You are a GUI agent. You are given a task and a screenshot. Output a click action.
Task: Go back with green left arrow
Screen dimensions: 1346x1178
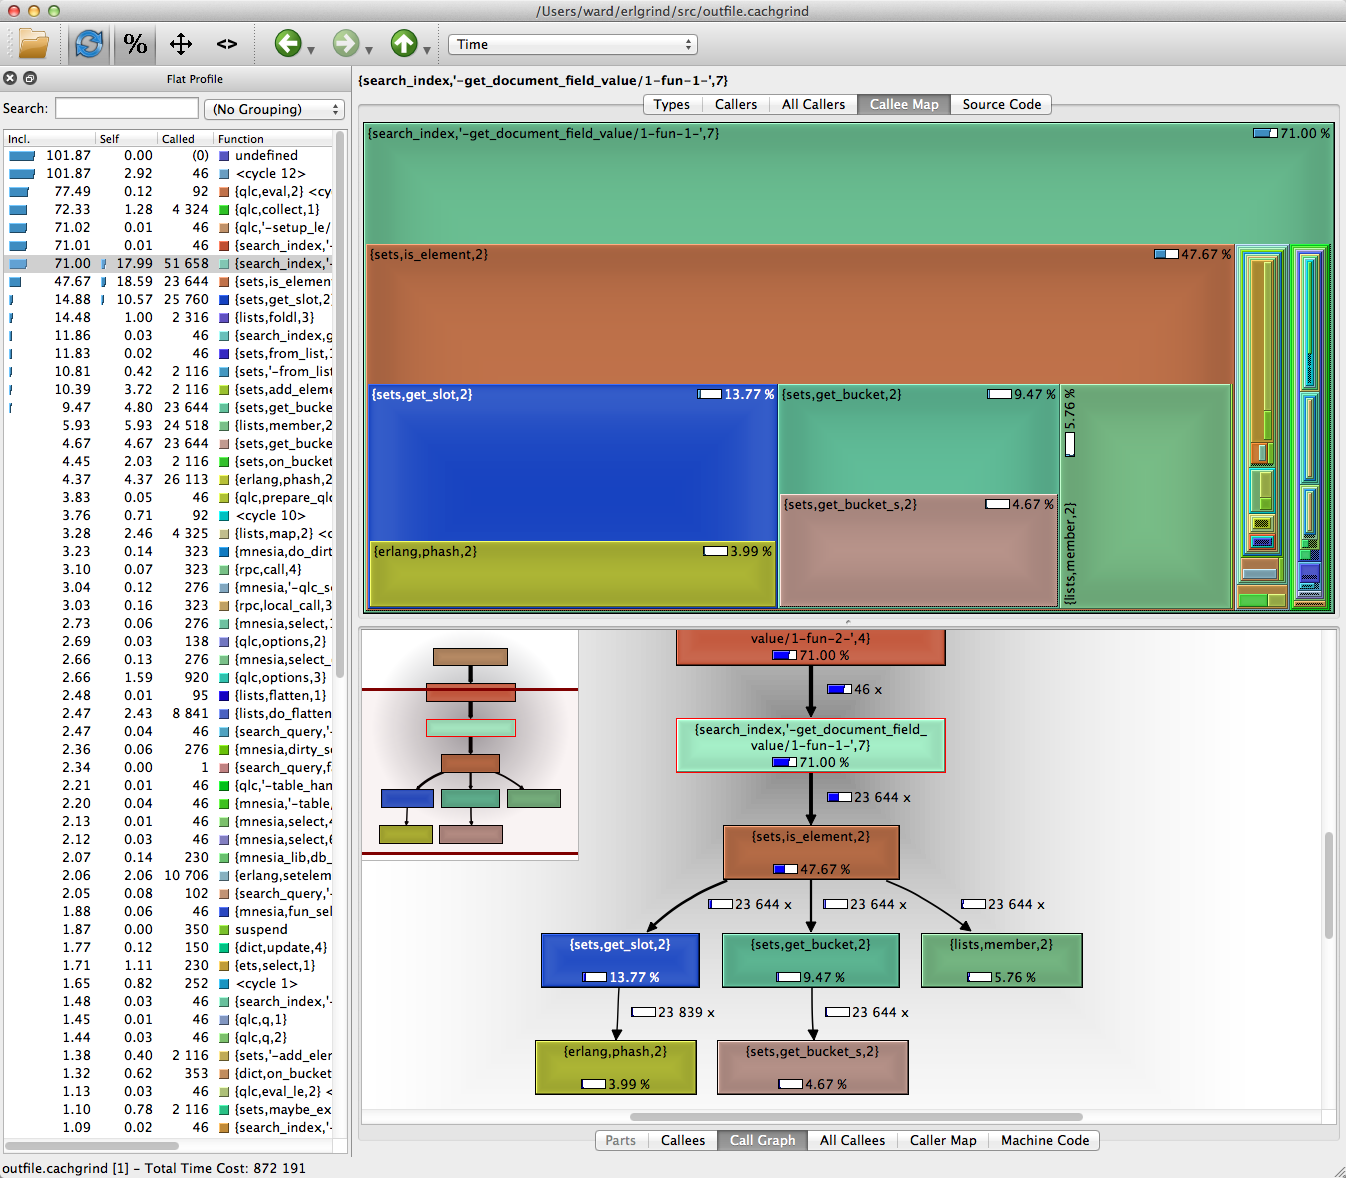[x=288, y=43]
